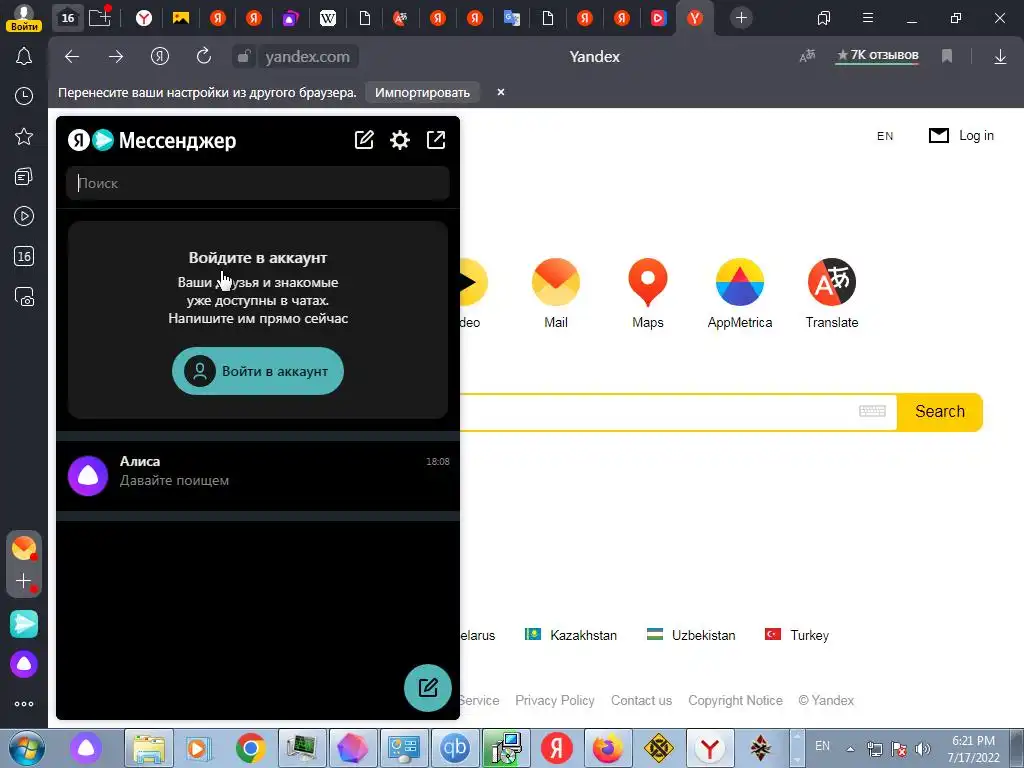The image size is (1024, 768).
Task: Click the AppMetrica service icon
Action: (x=740, y=281)
